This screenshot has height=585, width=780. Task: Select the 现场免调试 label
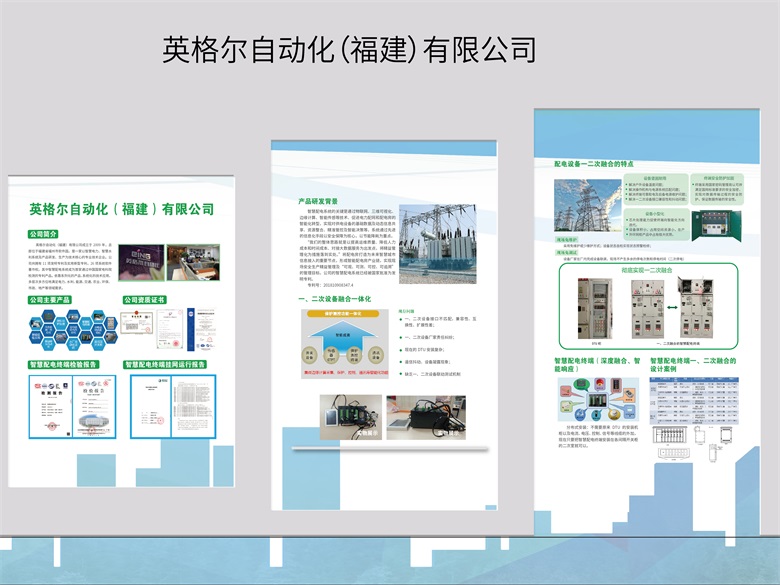click(x=567, y=253)
